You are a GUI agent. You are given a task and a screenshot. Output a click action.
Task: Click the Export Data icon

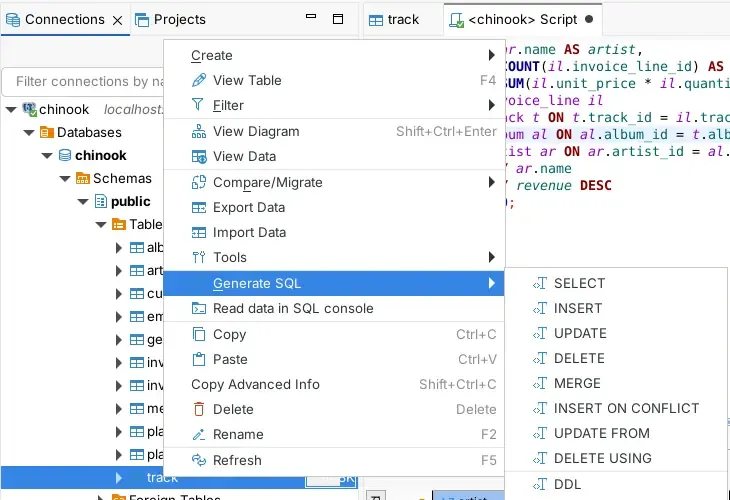point(199,208)
